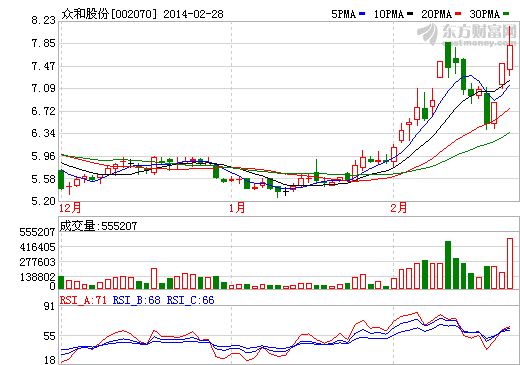
Task: Click the 7.47 price axis label
Action: coord(43,66)
